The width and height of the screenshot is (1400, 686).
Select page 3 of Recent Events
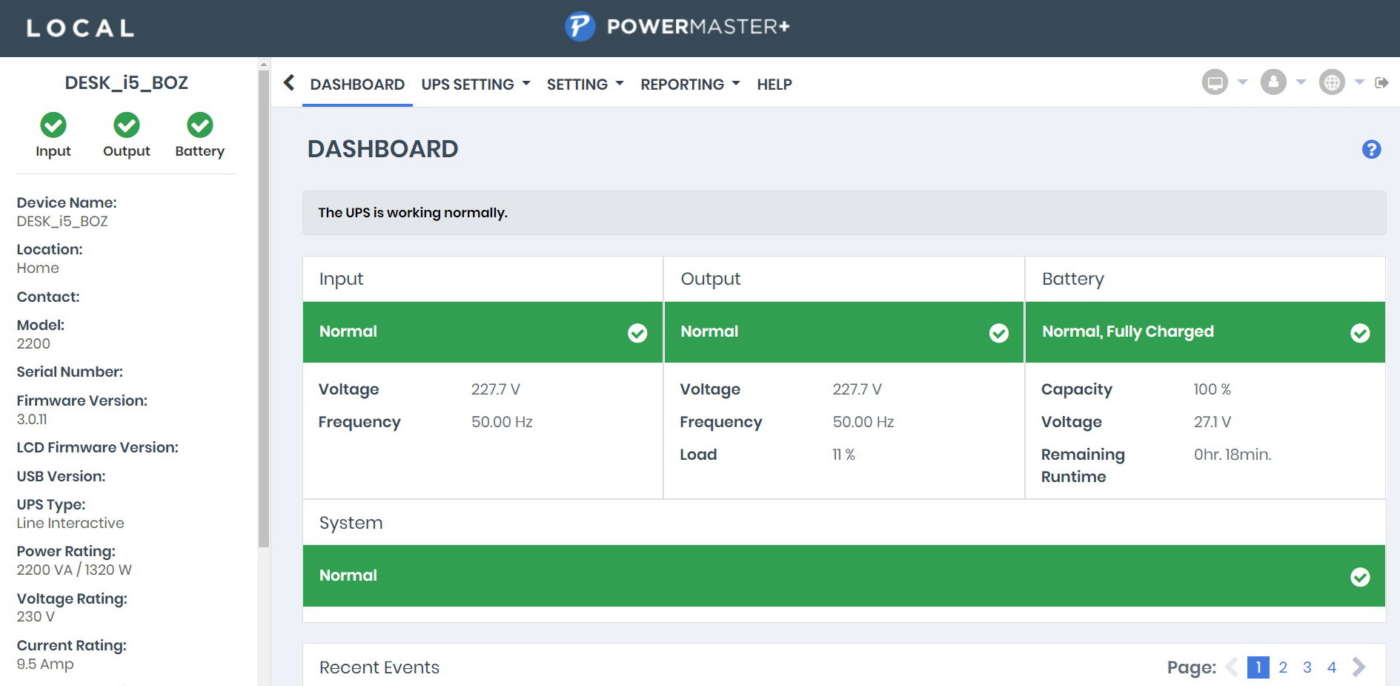[x=1307, y=667]
